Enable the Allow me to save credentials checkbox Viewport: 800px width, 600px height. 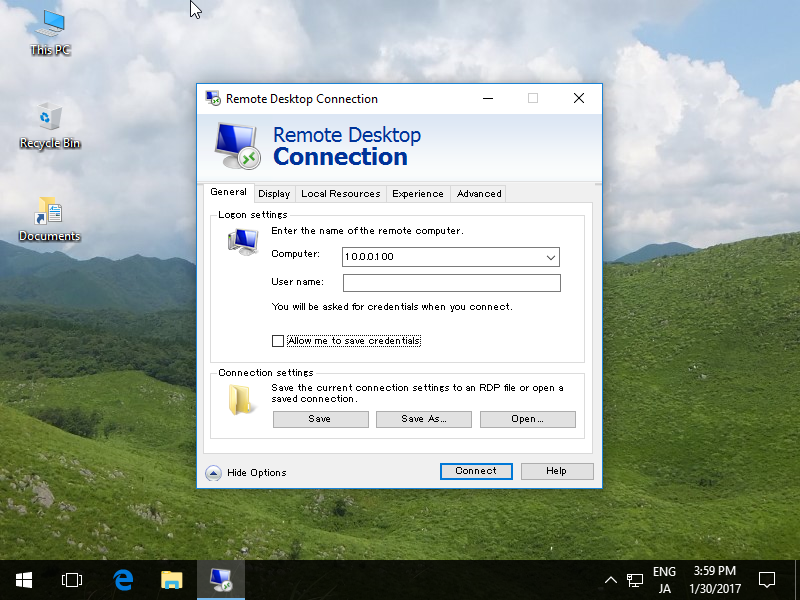pos(277,341)
